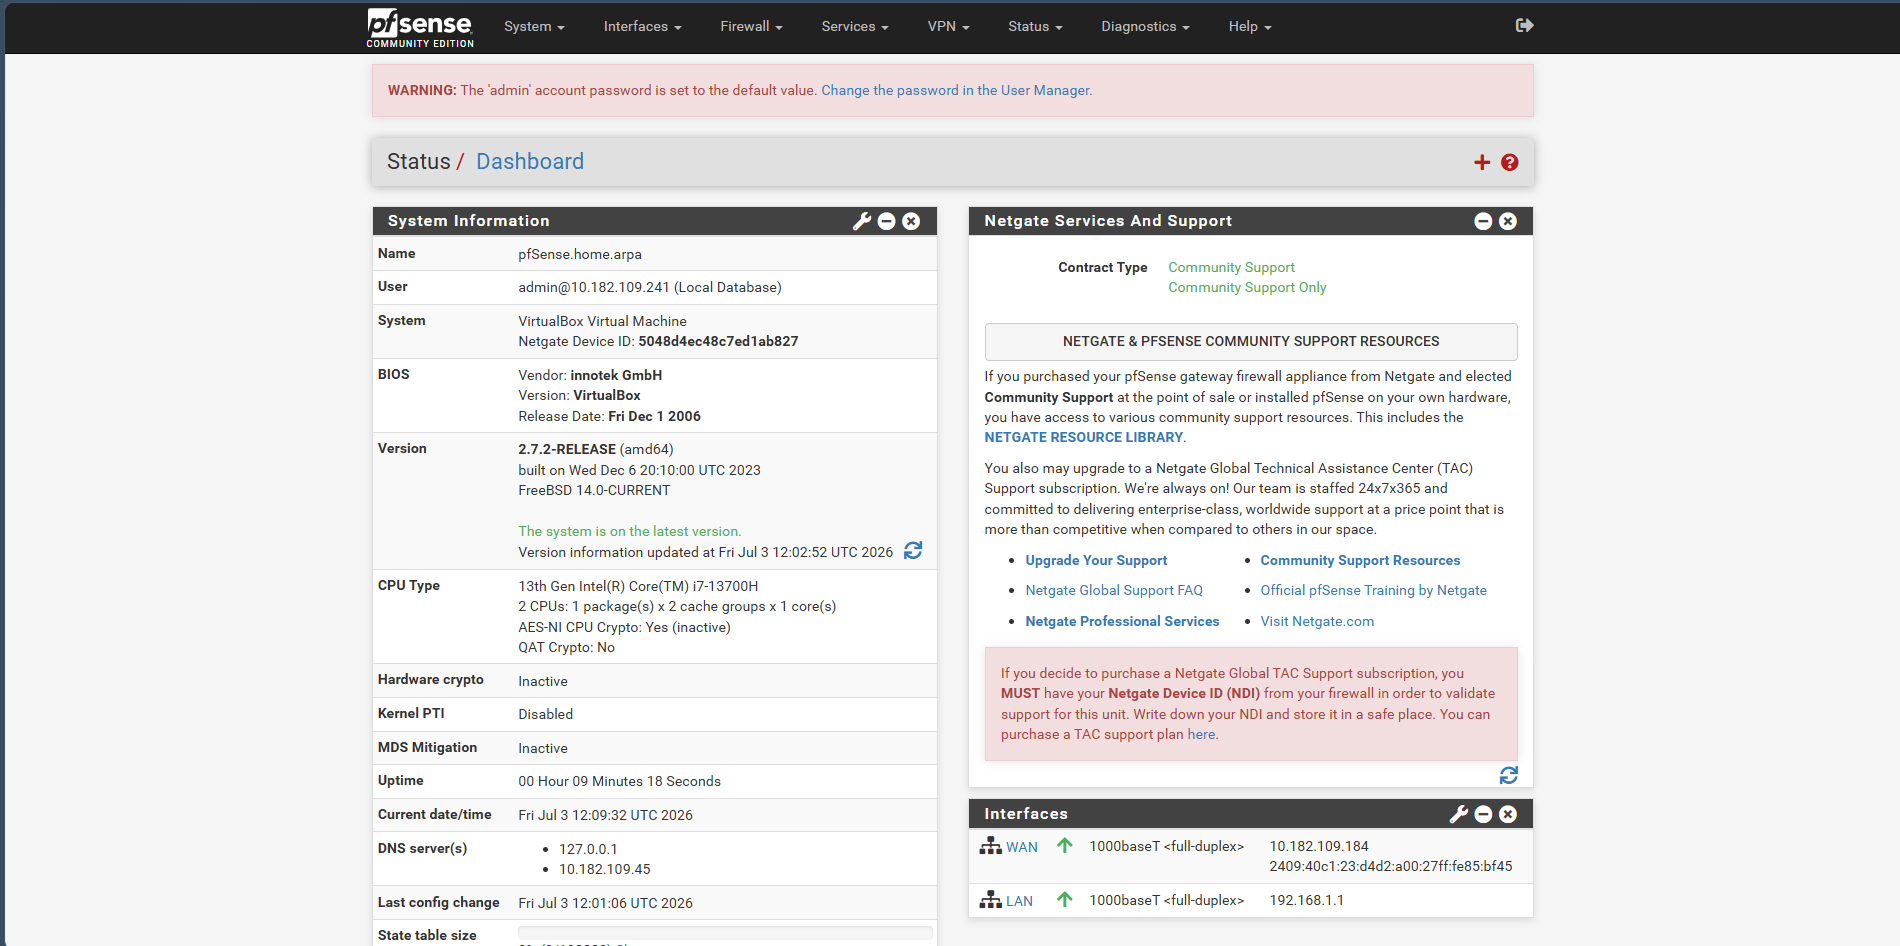Image resolution: width=1900 pixels, height=946 pixels.
Task: Click the WAN IPv6 address
Action: [x=1391, y=867]
